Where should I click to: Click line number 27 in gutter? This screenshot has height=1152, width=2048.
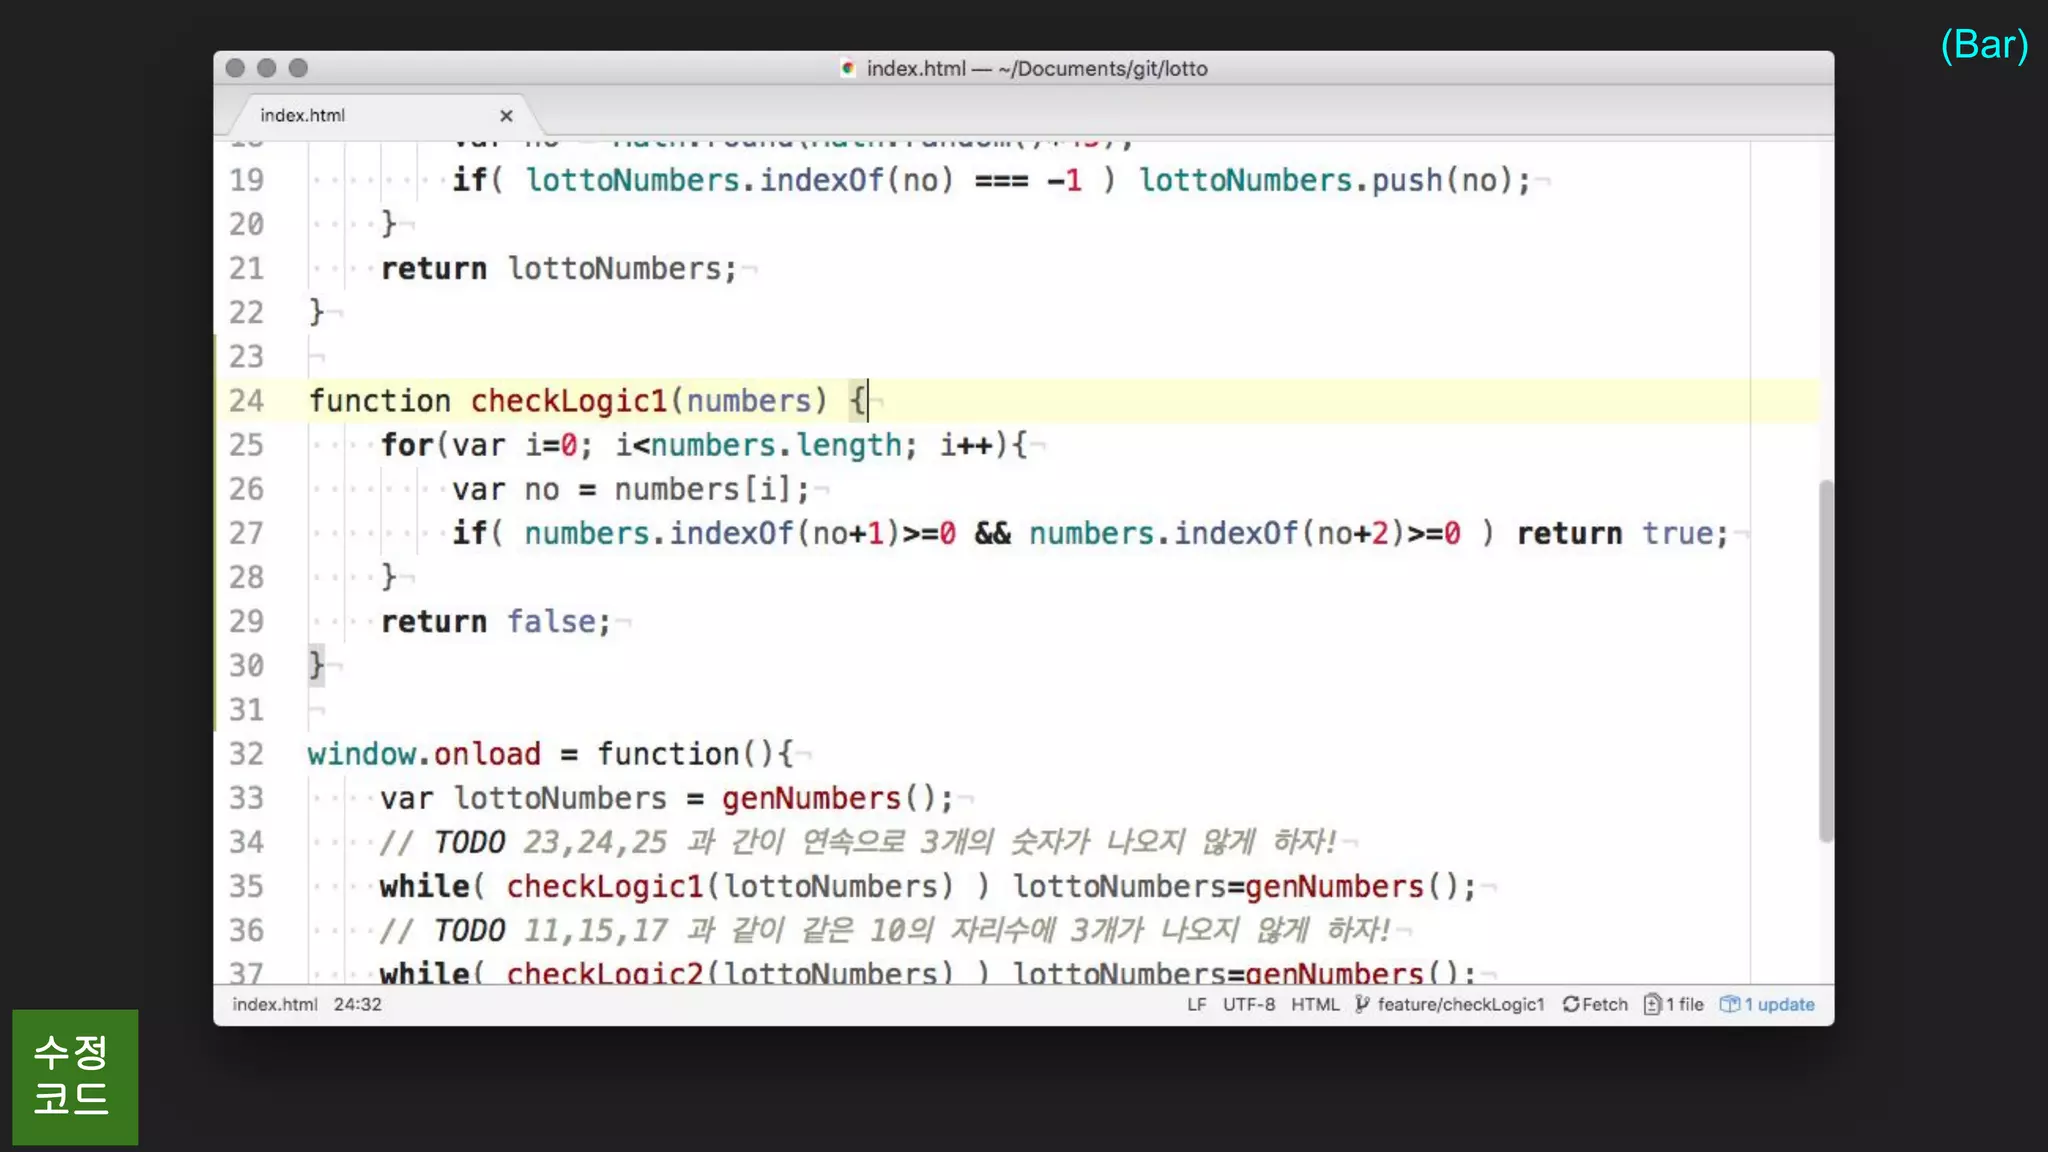tap(246, 533)
